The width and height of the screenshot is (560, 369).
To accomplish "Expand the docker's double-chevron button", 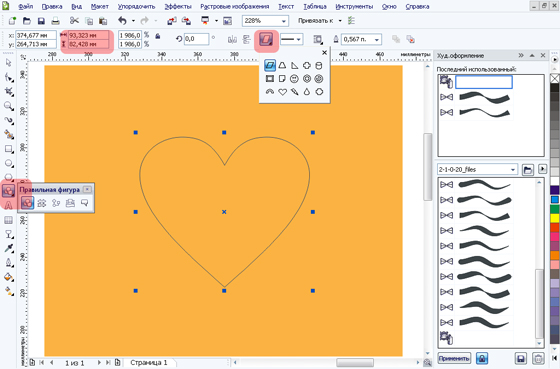I will pos(521,55).
